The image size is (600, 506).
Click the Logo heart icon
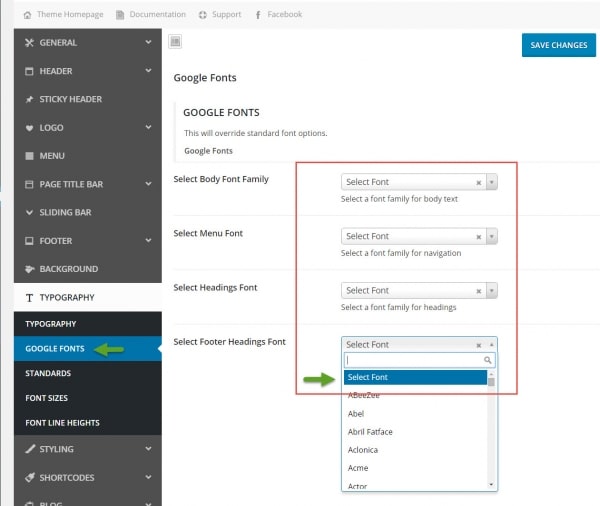pyautogui.click(x=29, y=128)
